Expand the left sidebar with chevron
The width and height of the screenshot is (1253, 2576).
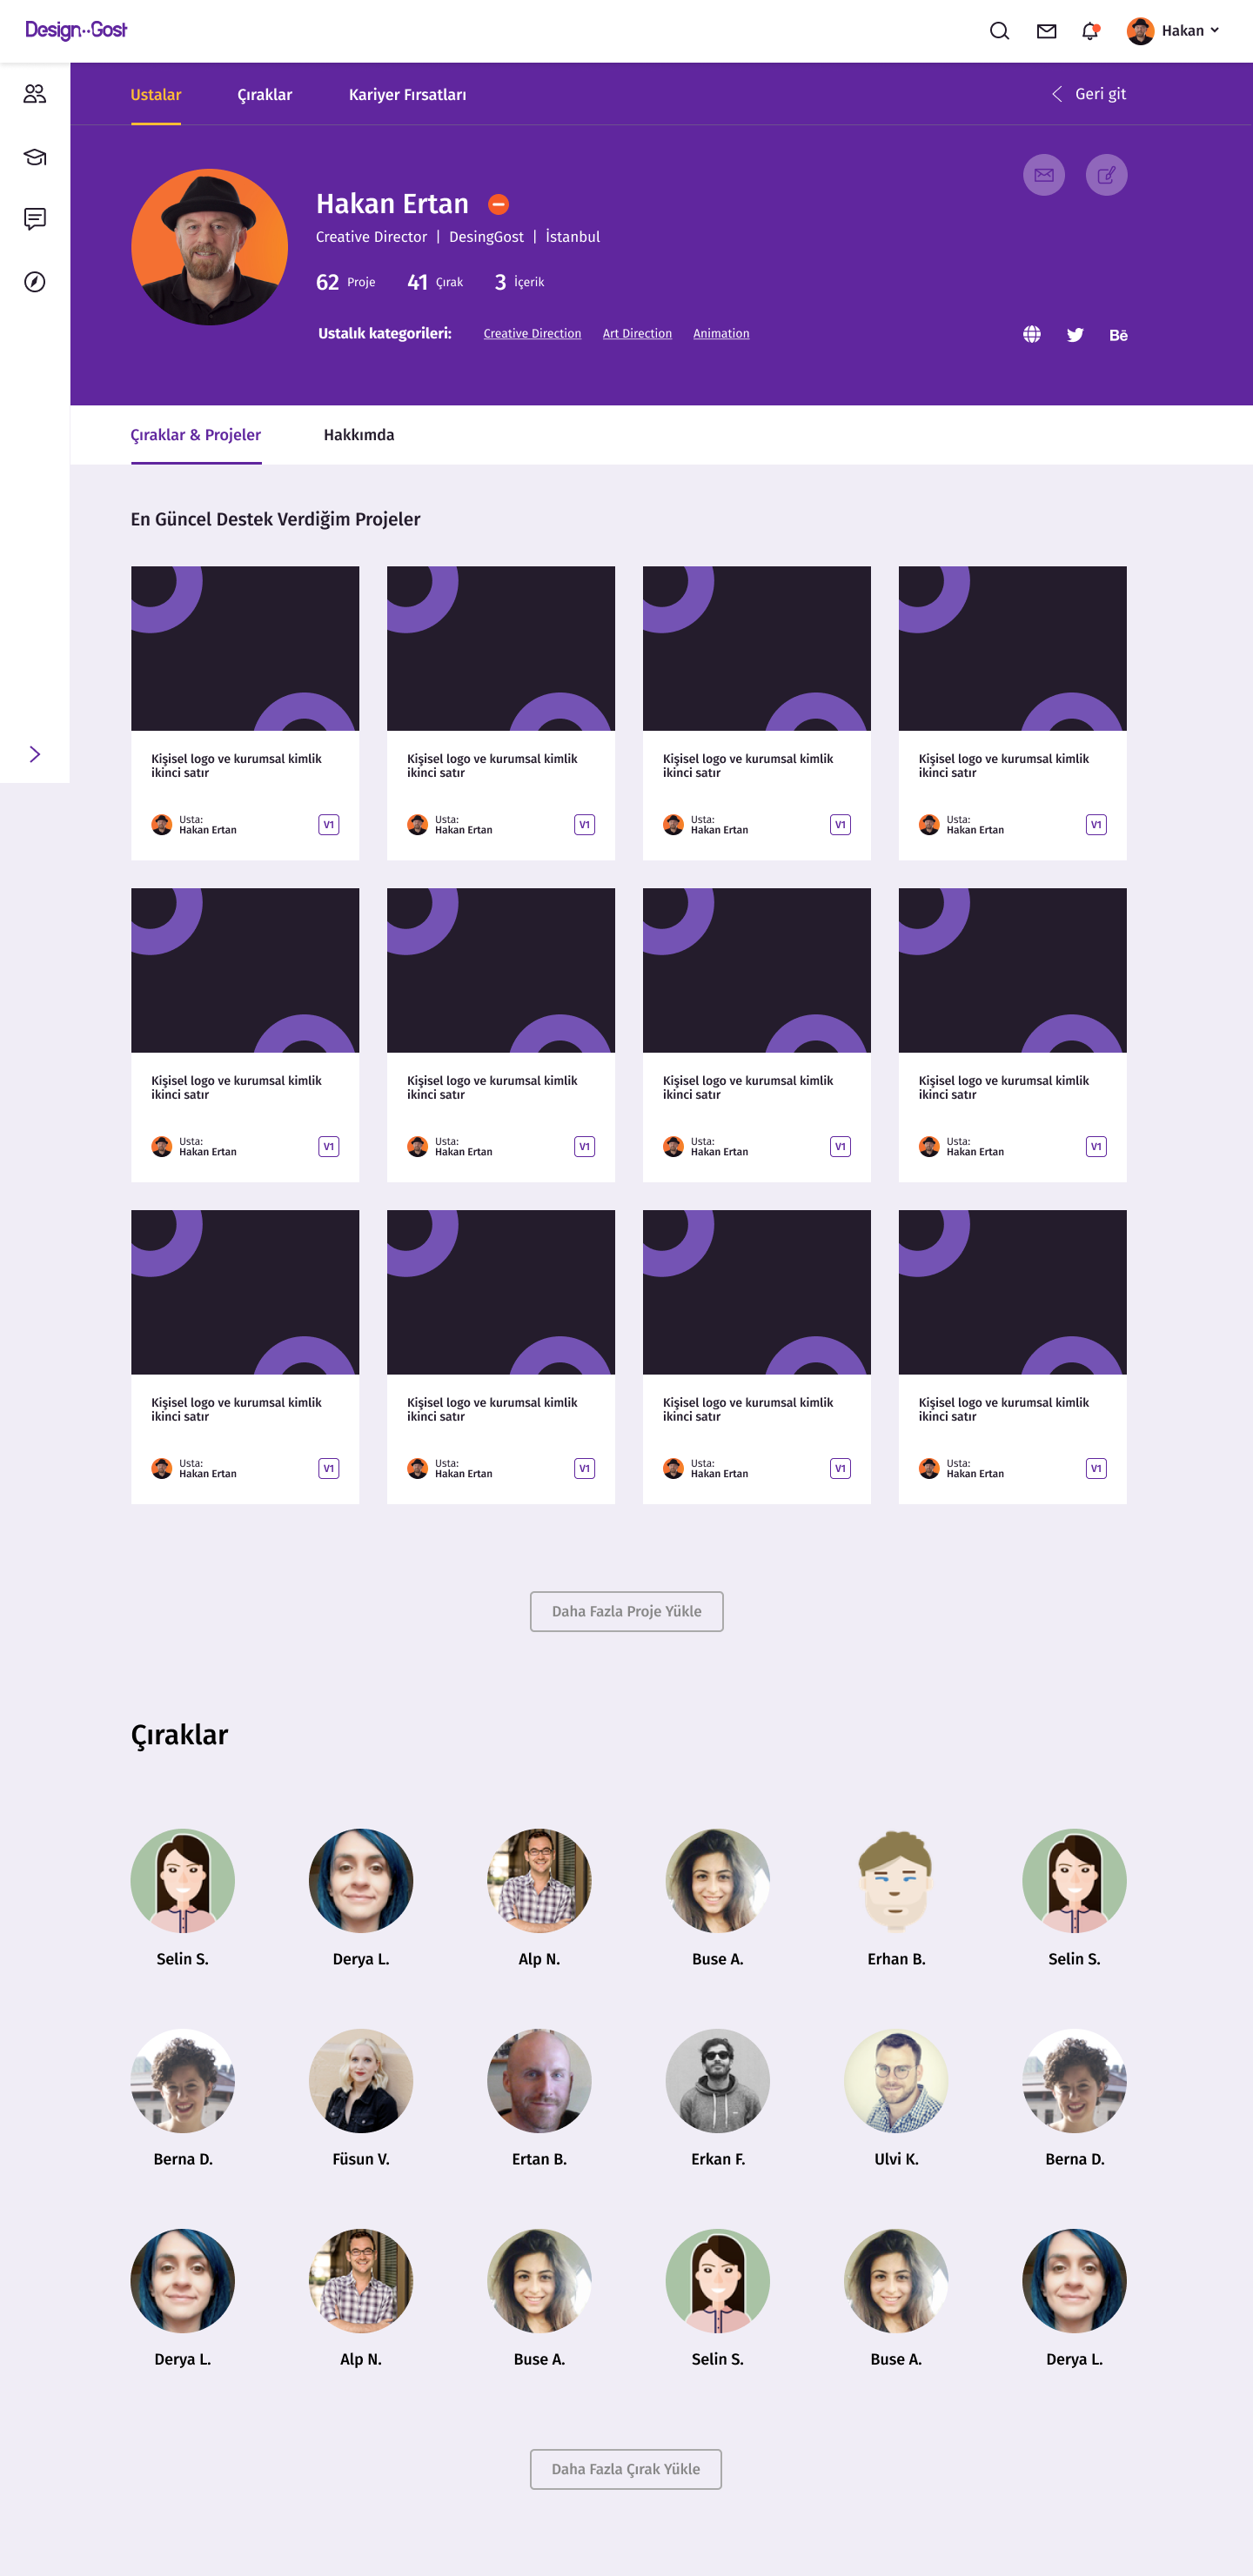(x=35, y=754)
